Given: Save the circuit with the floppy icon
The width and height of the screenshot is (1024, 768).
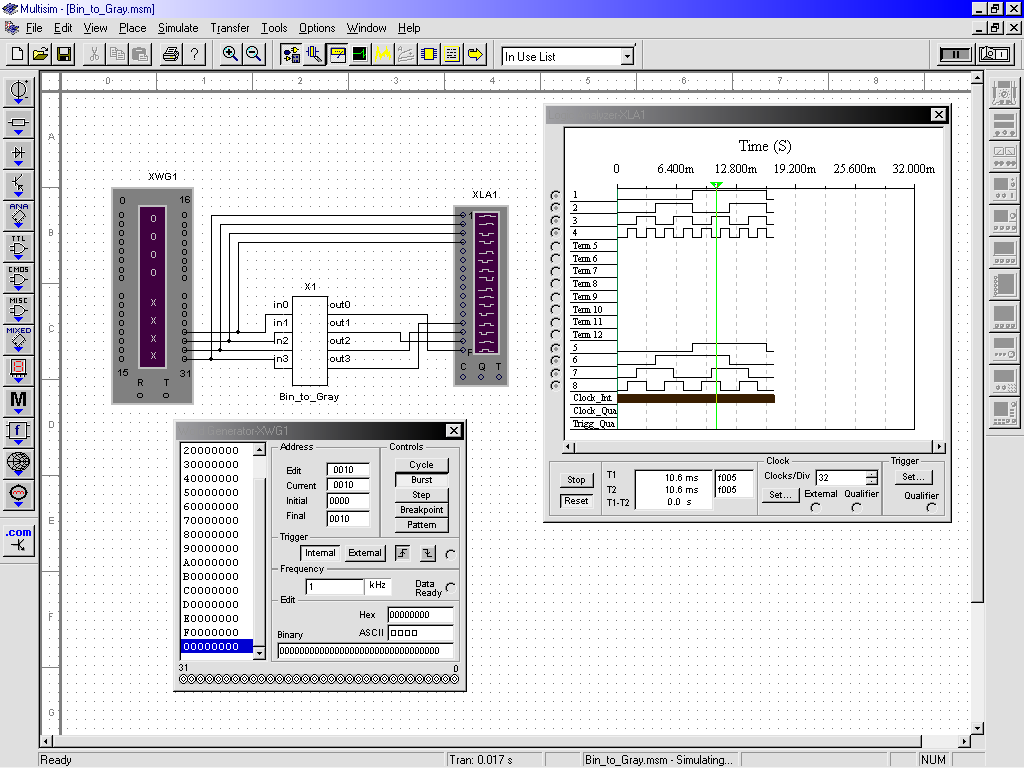Looking at the screenshot, I should pyautogui.click(x=64, y=54).
